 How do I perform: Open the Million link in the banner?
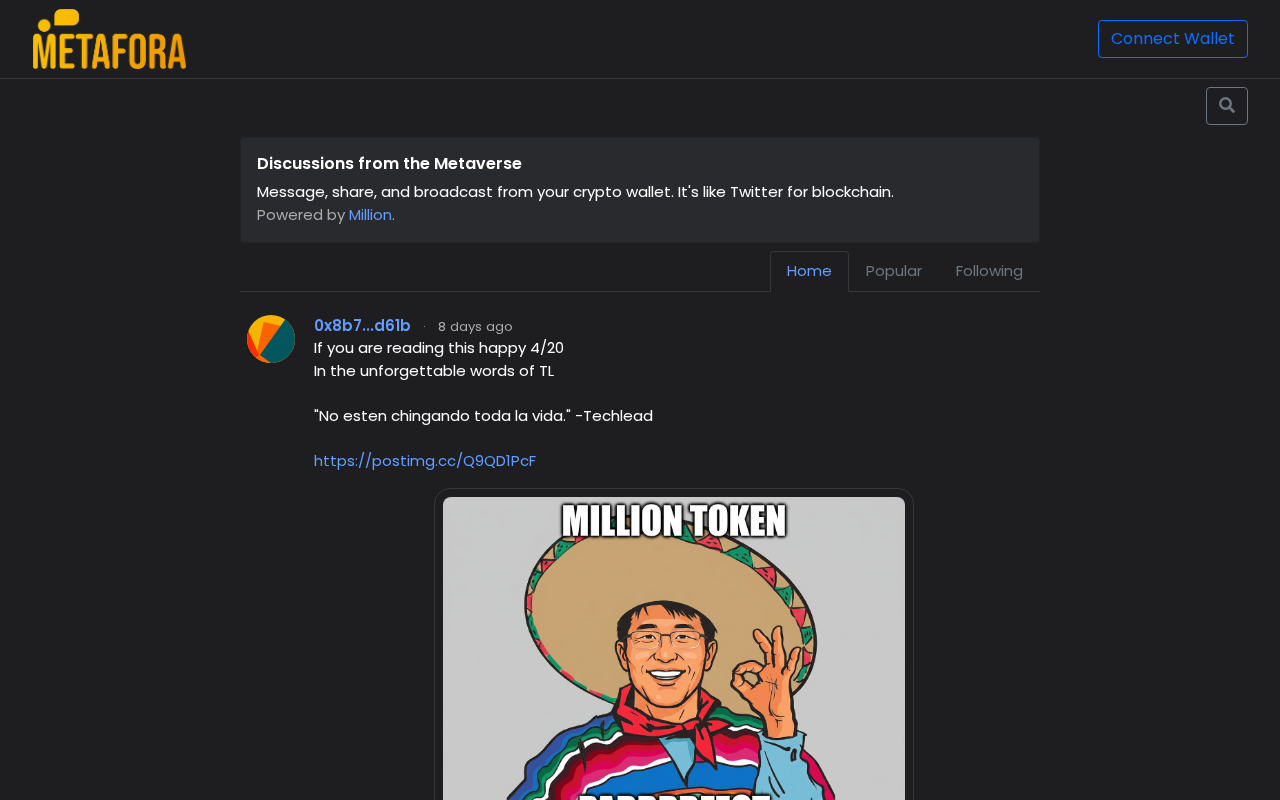[370, 215]
